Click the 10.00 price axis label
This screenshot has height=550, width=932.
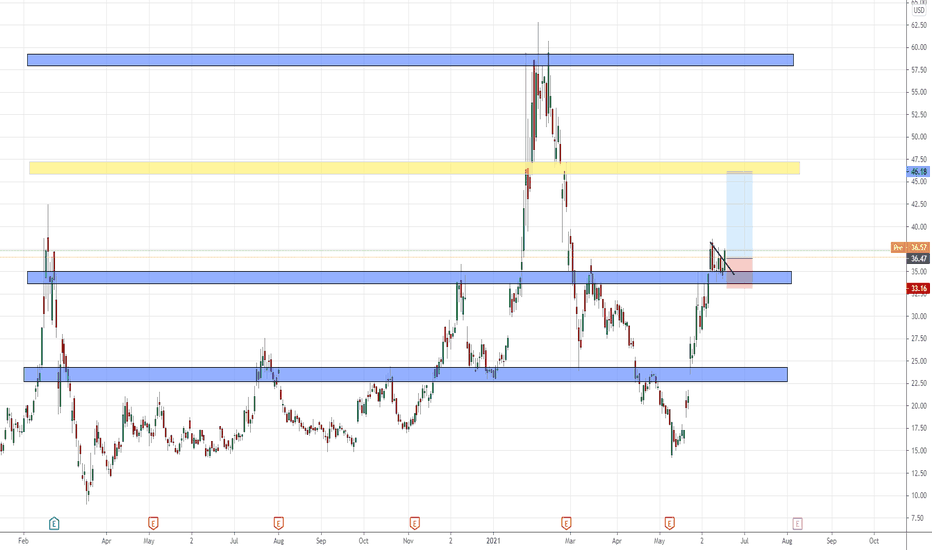pyautogui.click(x=918, y=495)
